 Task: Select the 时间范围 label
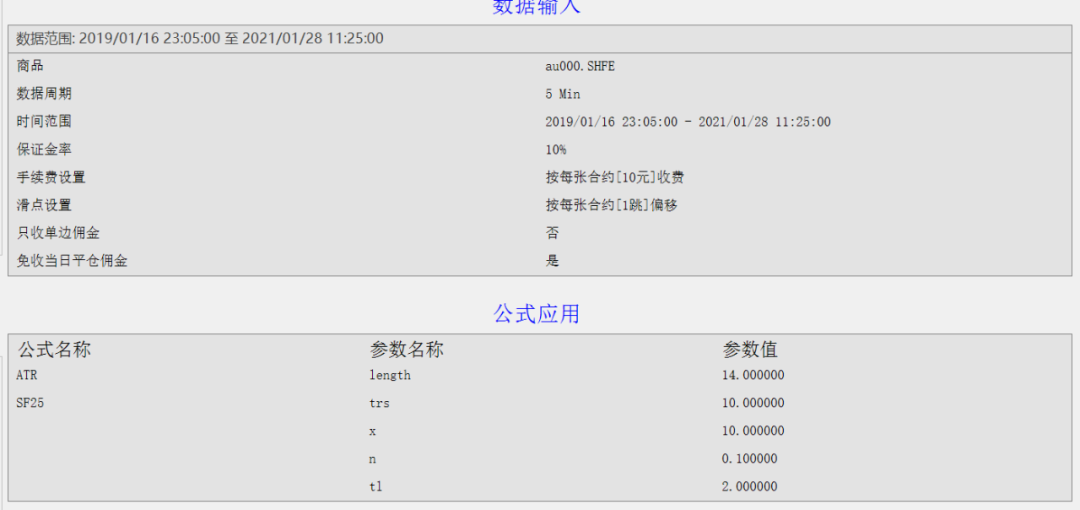[43, 121]
